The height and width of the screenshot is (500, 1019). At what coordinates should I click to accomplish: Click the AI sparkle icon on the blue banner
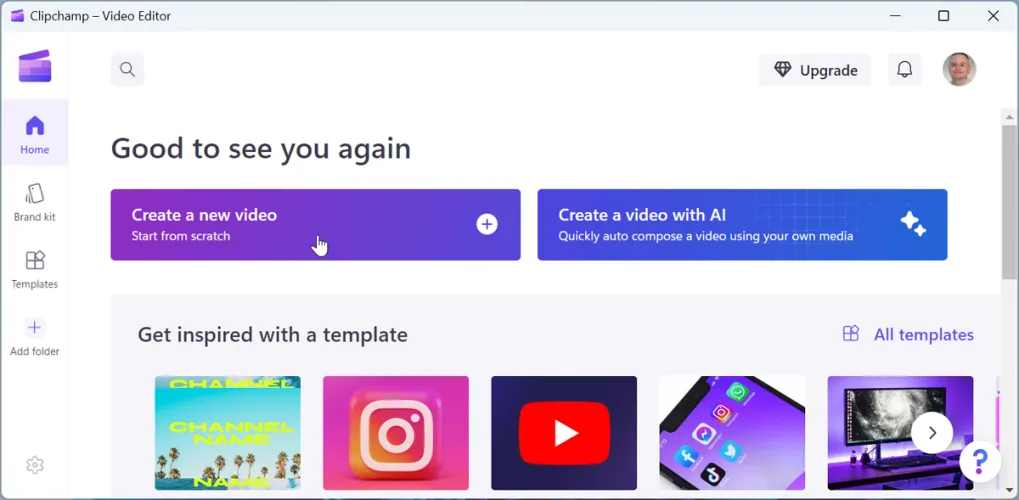[913, 224]
